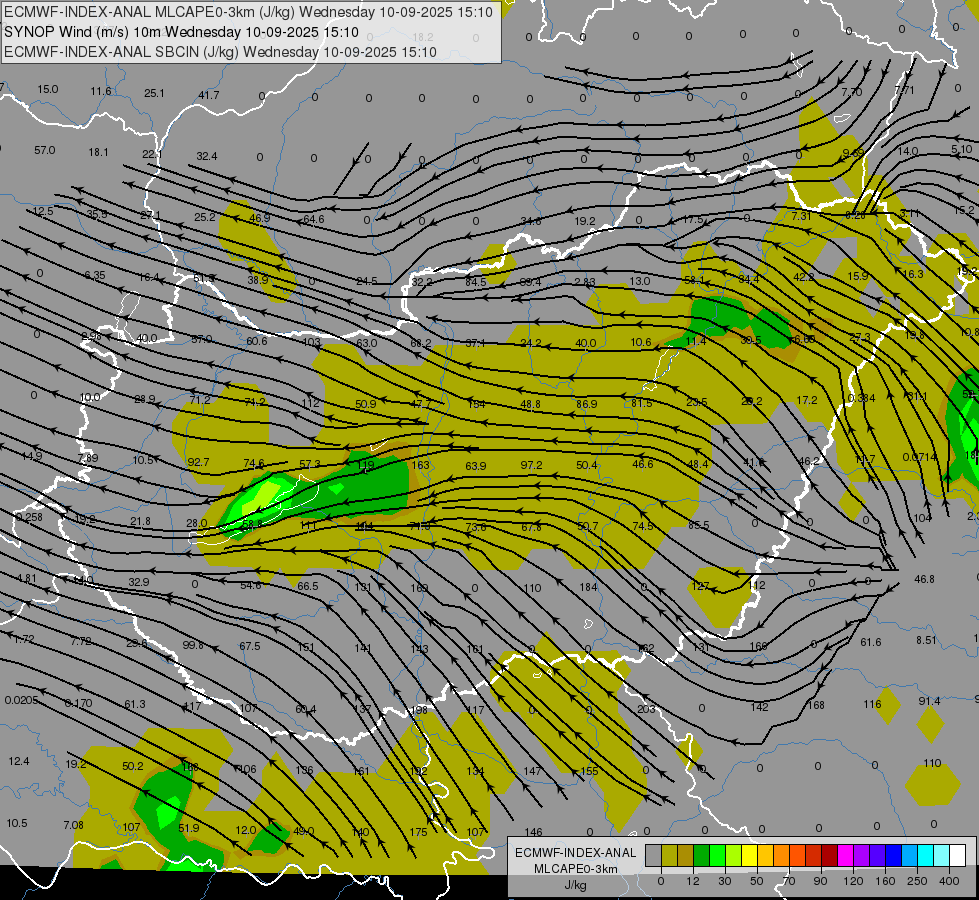Click the gray first swatch in color legend
Viewport: 979px width, 900px height.
pos(653,855)
